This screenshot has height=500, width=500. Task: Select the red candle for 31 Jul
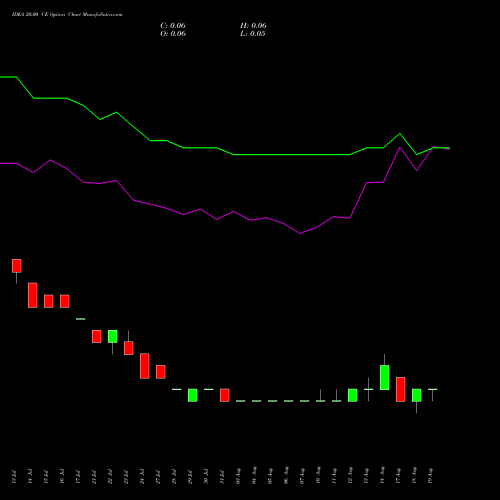click(224, 395)
